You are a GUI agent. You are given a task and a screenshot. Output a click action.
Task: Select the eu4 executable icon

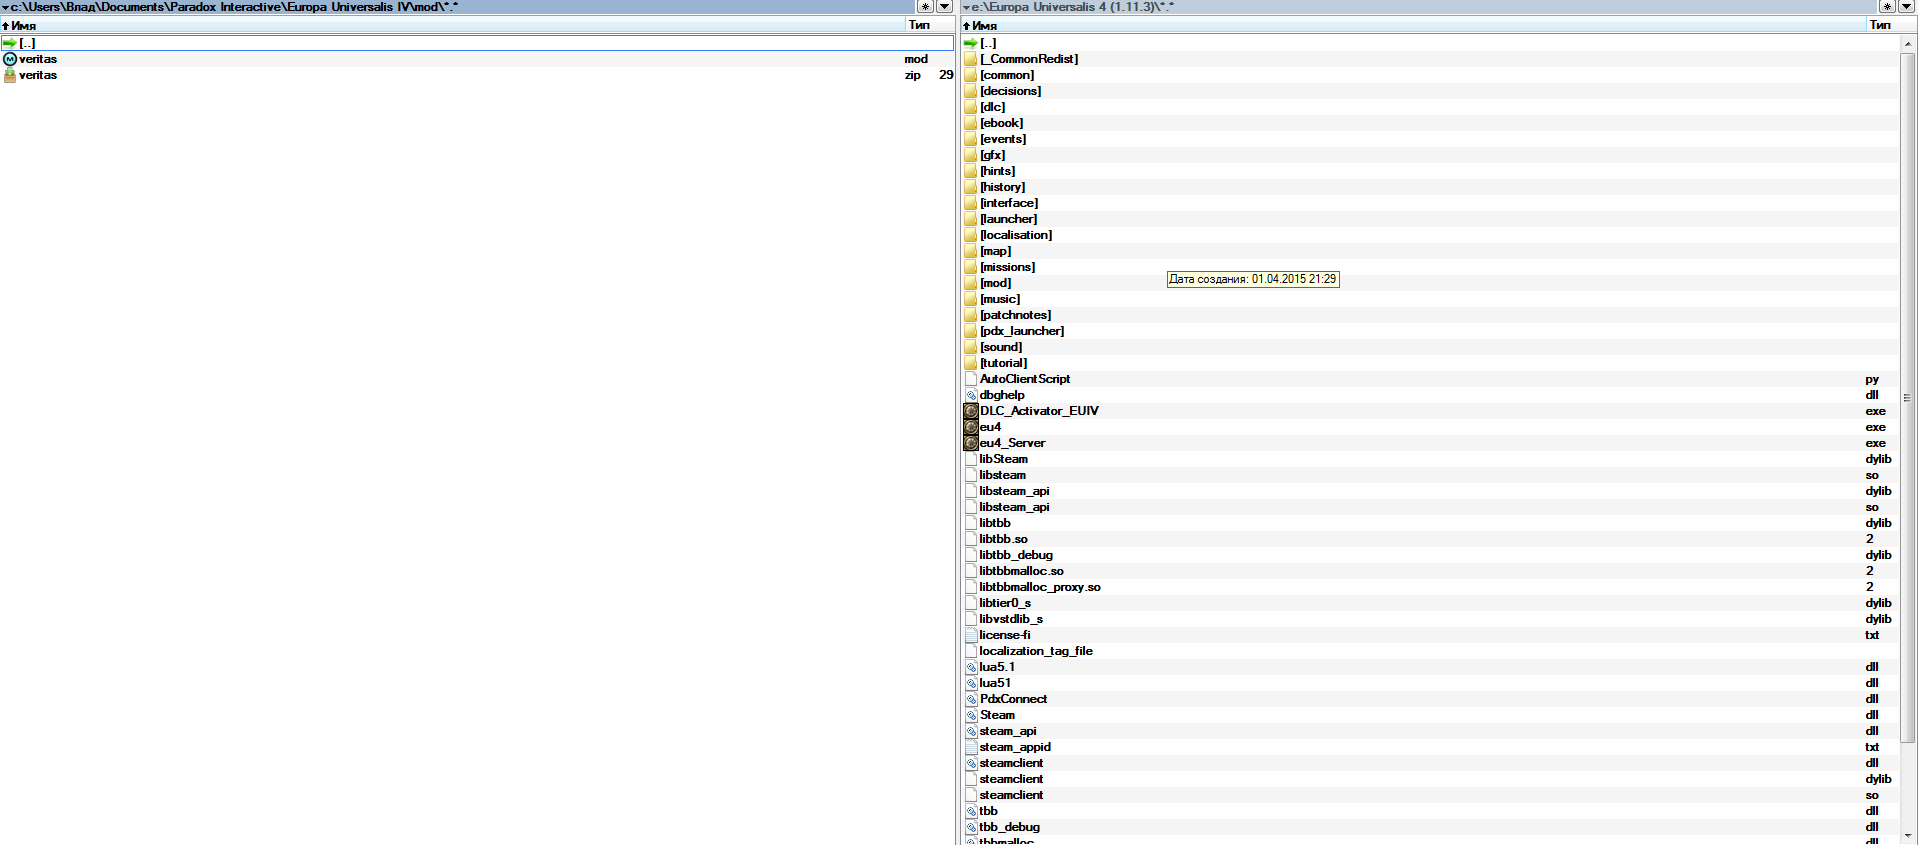tap(971, 427)
